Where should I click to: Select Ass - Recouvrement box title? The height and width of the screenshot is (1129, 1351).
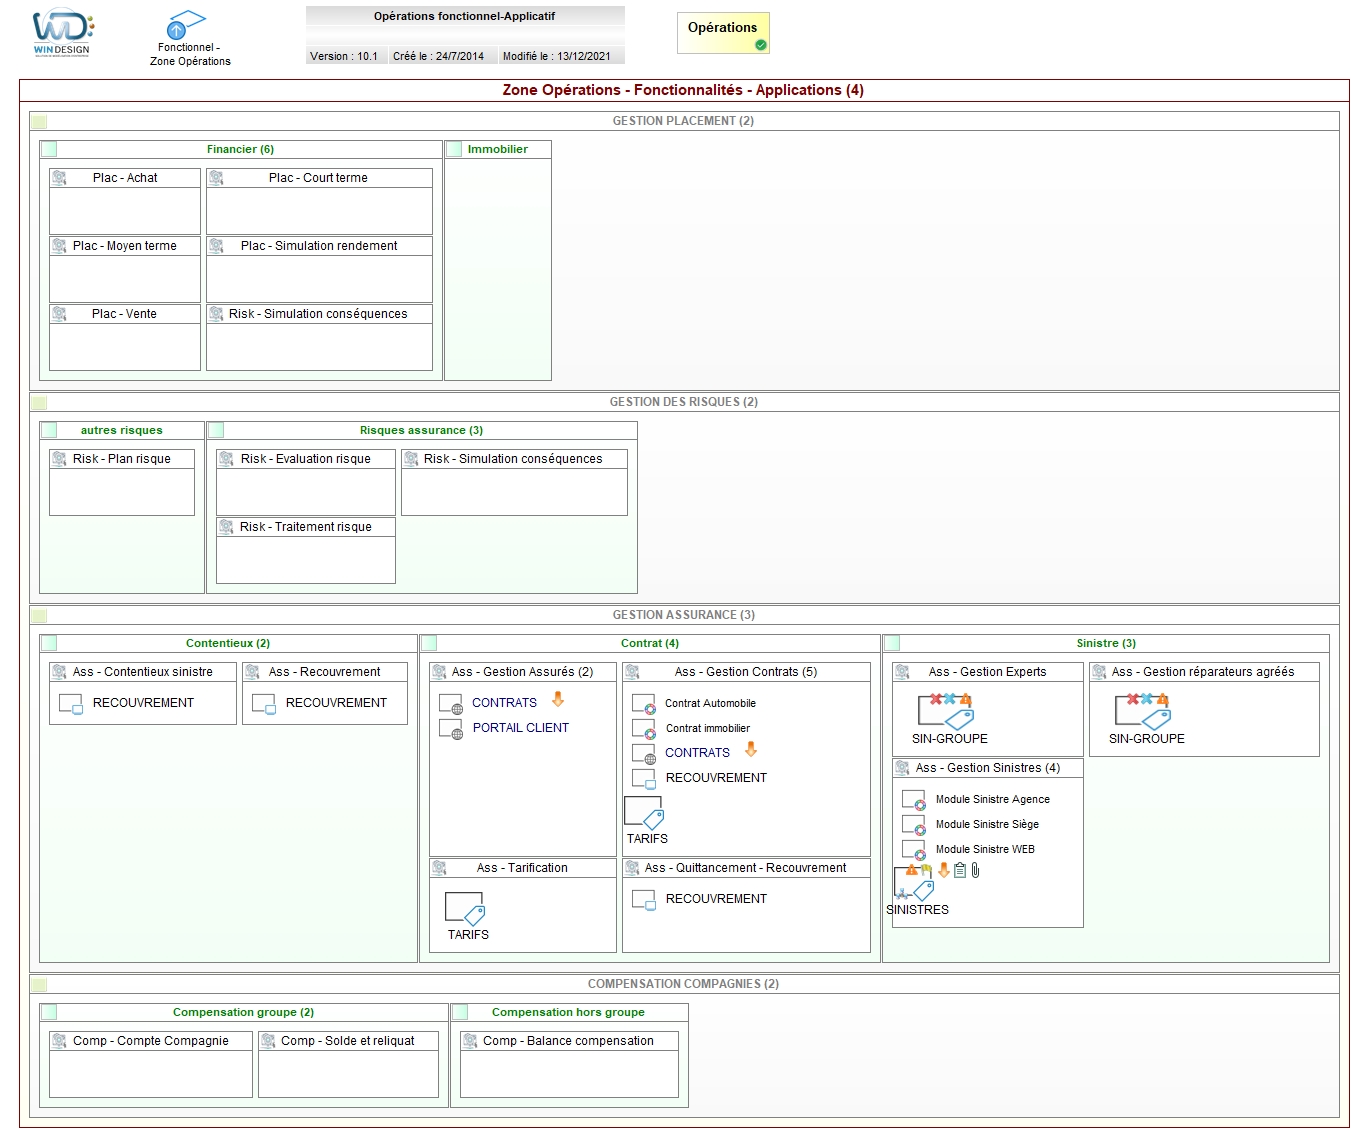[325, 672]
